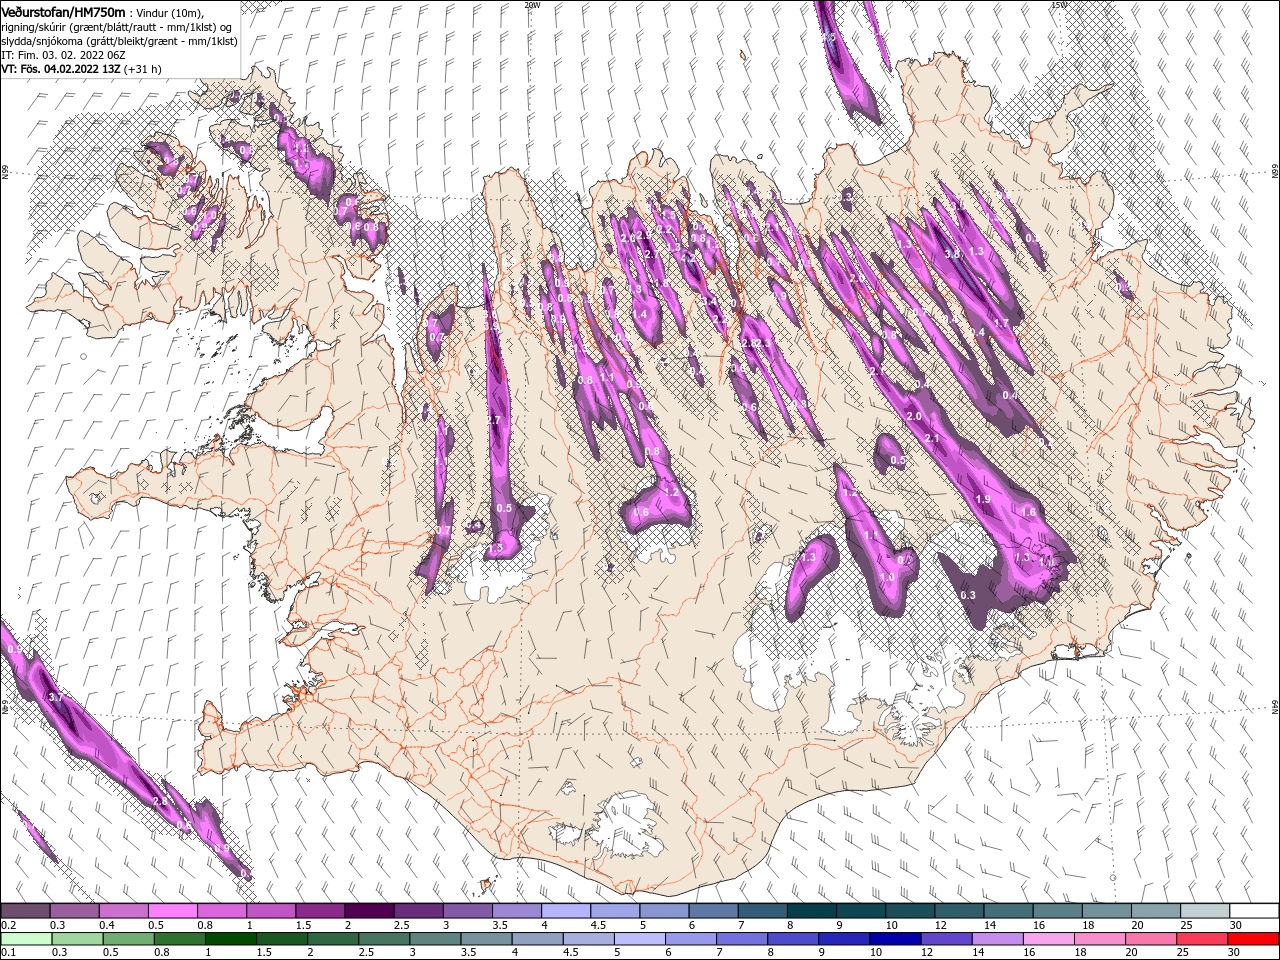Select the darkest purple 2 swatch in upper legend
Screen dimensions: 1280x960
coord(368,911)
